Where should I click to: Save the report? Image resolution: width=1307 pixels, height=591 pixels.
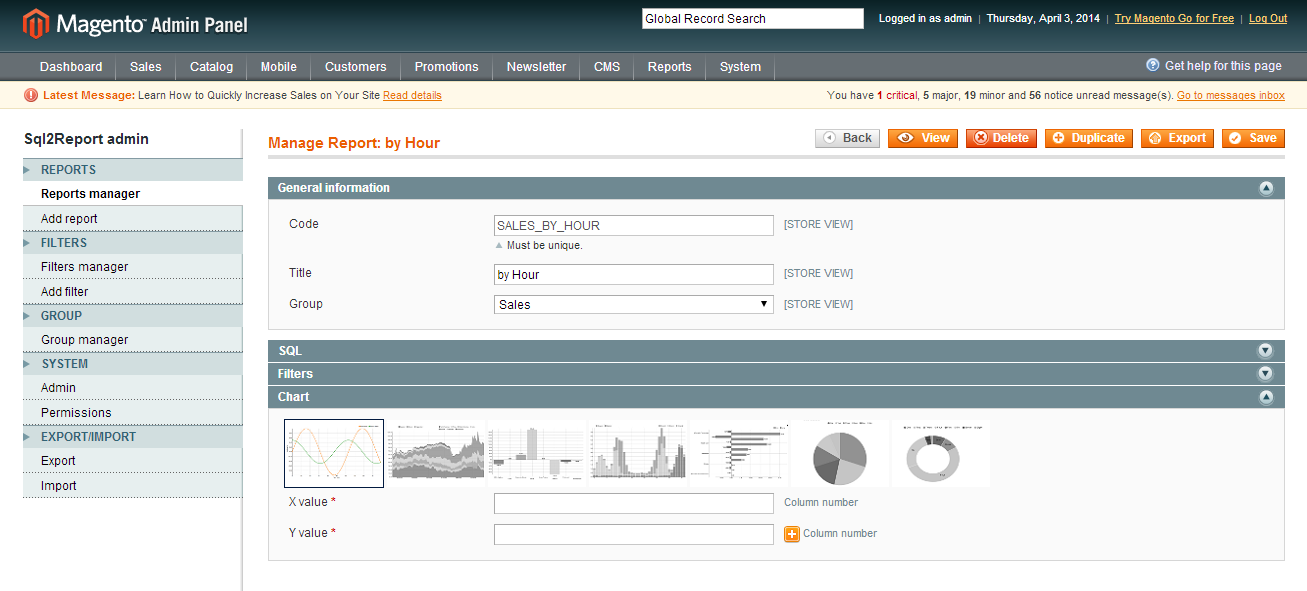coord(1253,138)
